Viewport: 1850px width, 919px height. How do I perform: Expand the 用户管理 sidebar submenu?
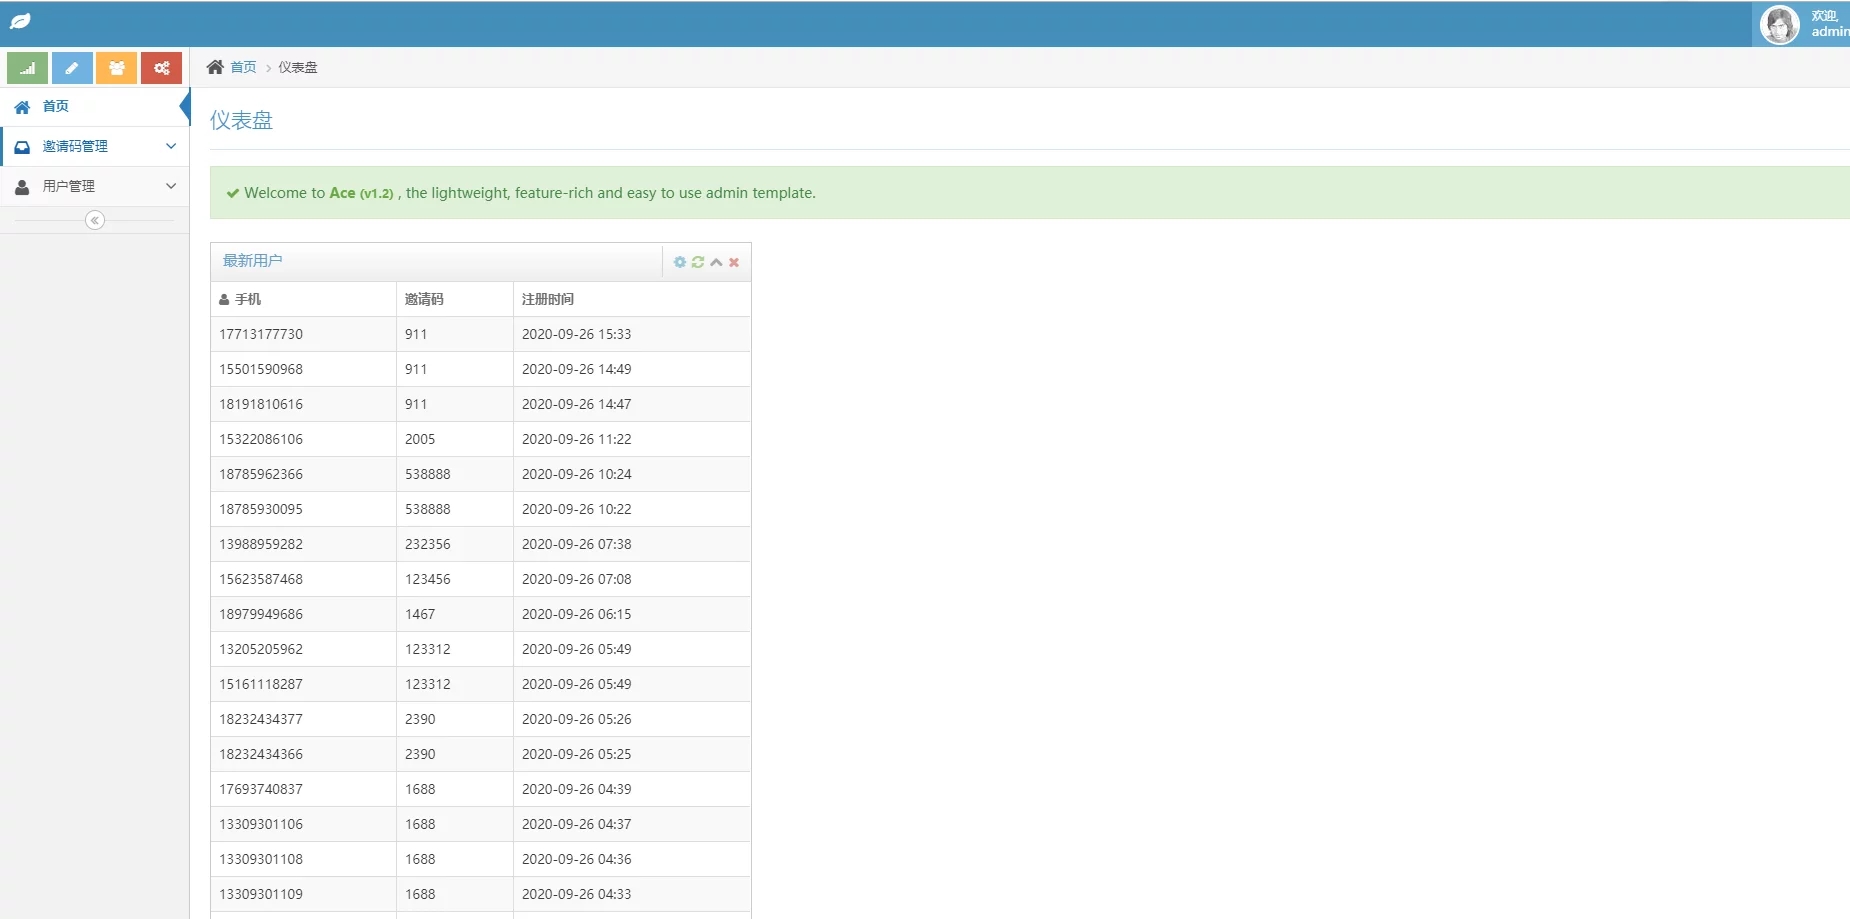click(x=95, y=186)
